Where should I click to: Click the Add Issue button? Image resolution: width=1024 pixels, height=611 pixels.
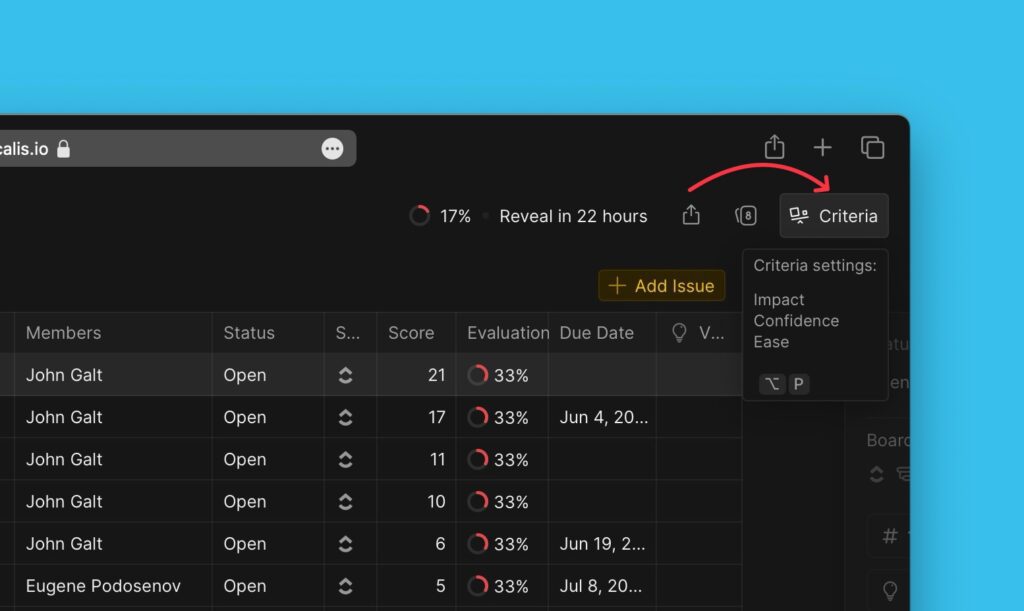point(661,286)
